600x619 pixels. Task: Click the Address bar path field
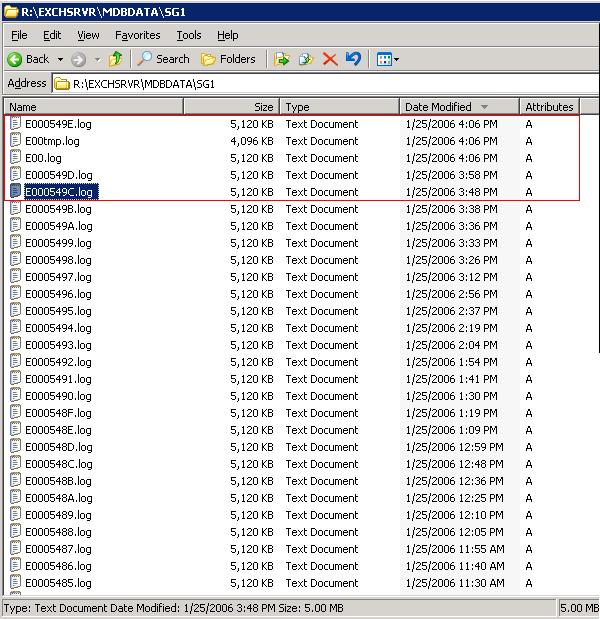click(x=326, y=84)
